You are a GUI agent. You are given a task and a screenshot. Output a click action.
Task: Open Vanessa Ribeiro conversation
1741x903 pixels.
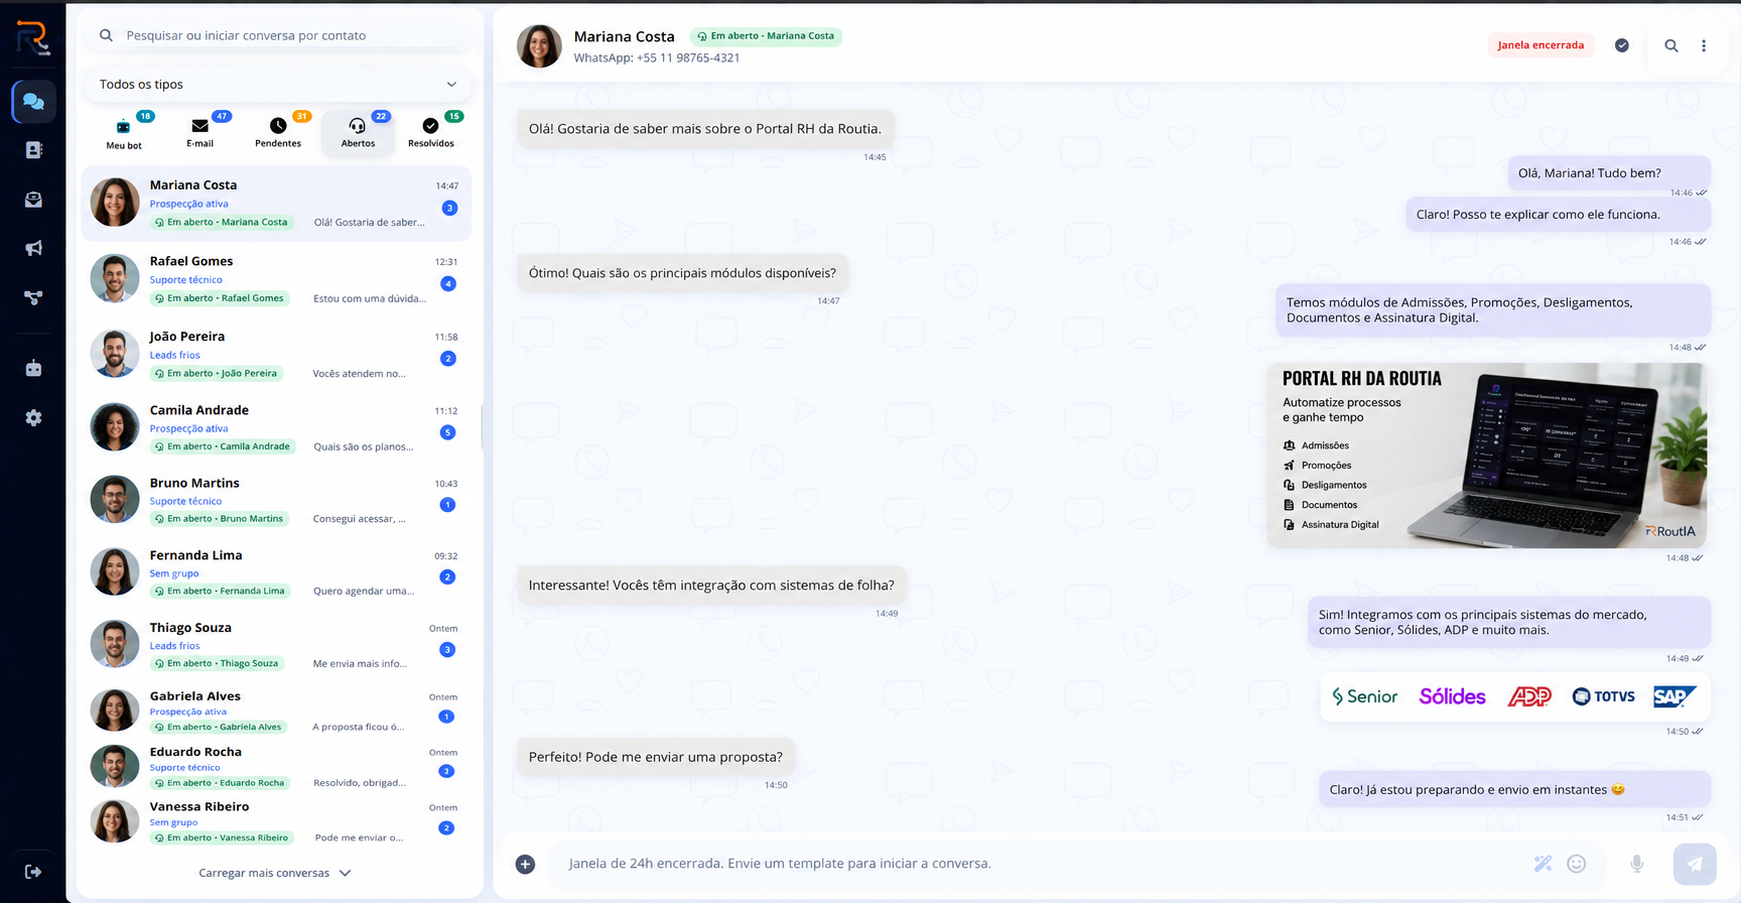point(276,821)
